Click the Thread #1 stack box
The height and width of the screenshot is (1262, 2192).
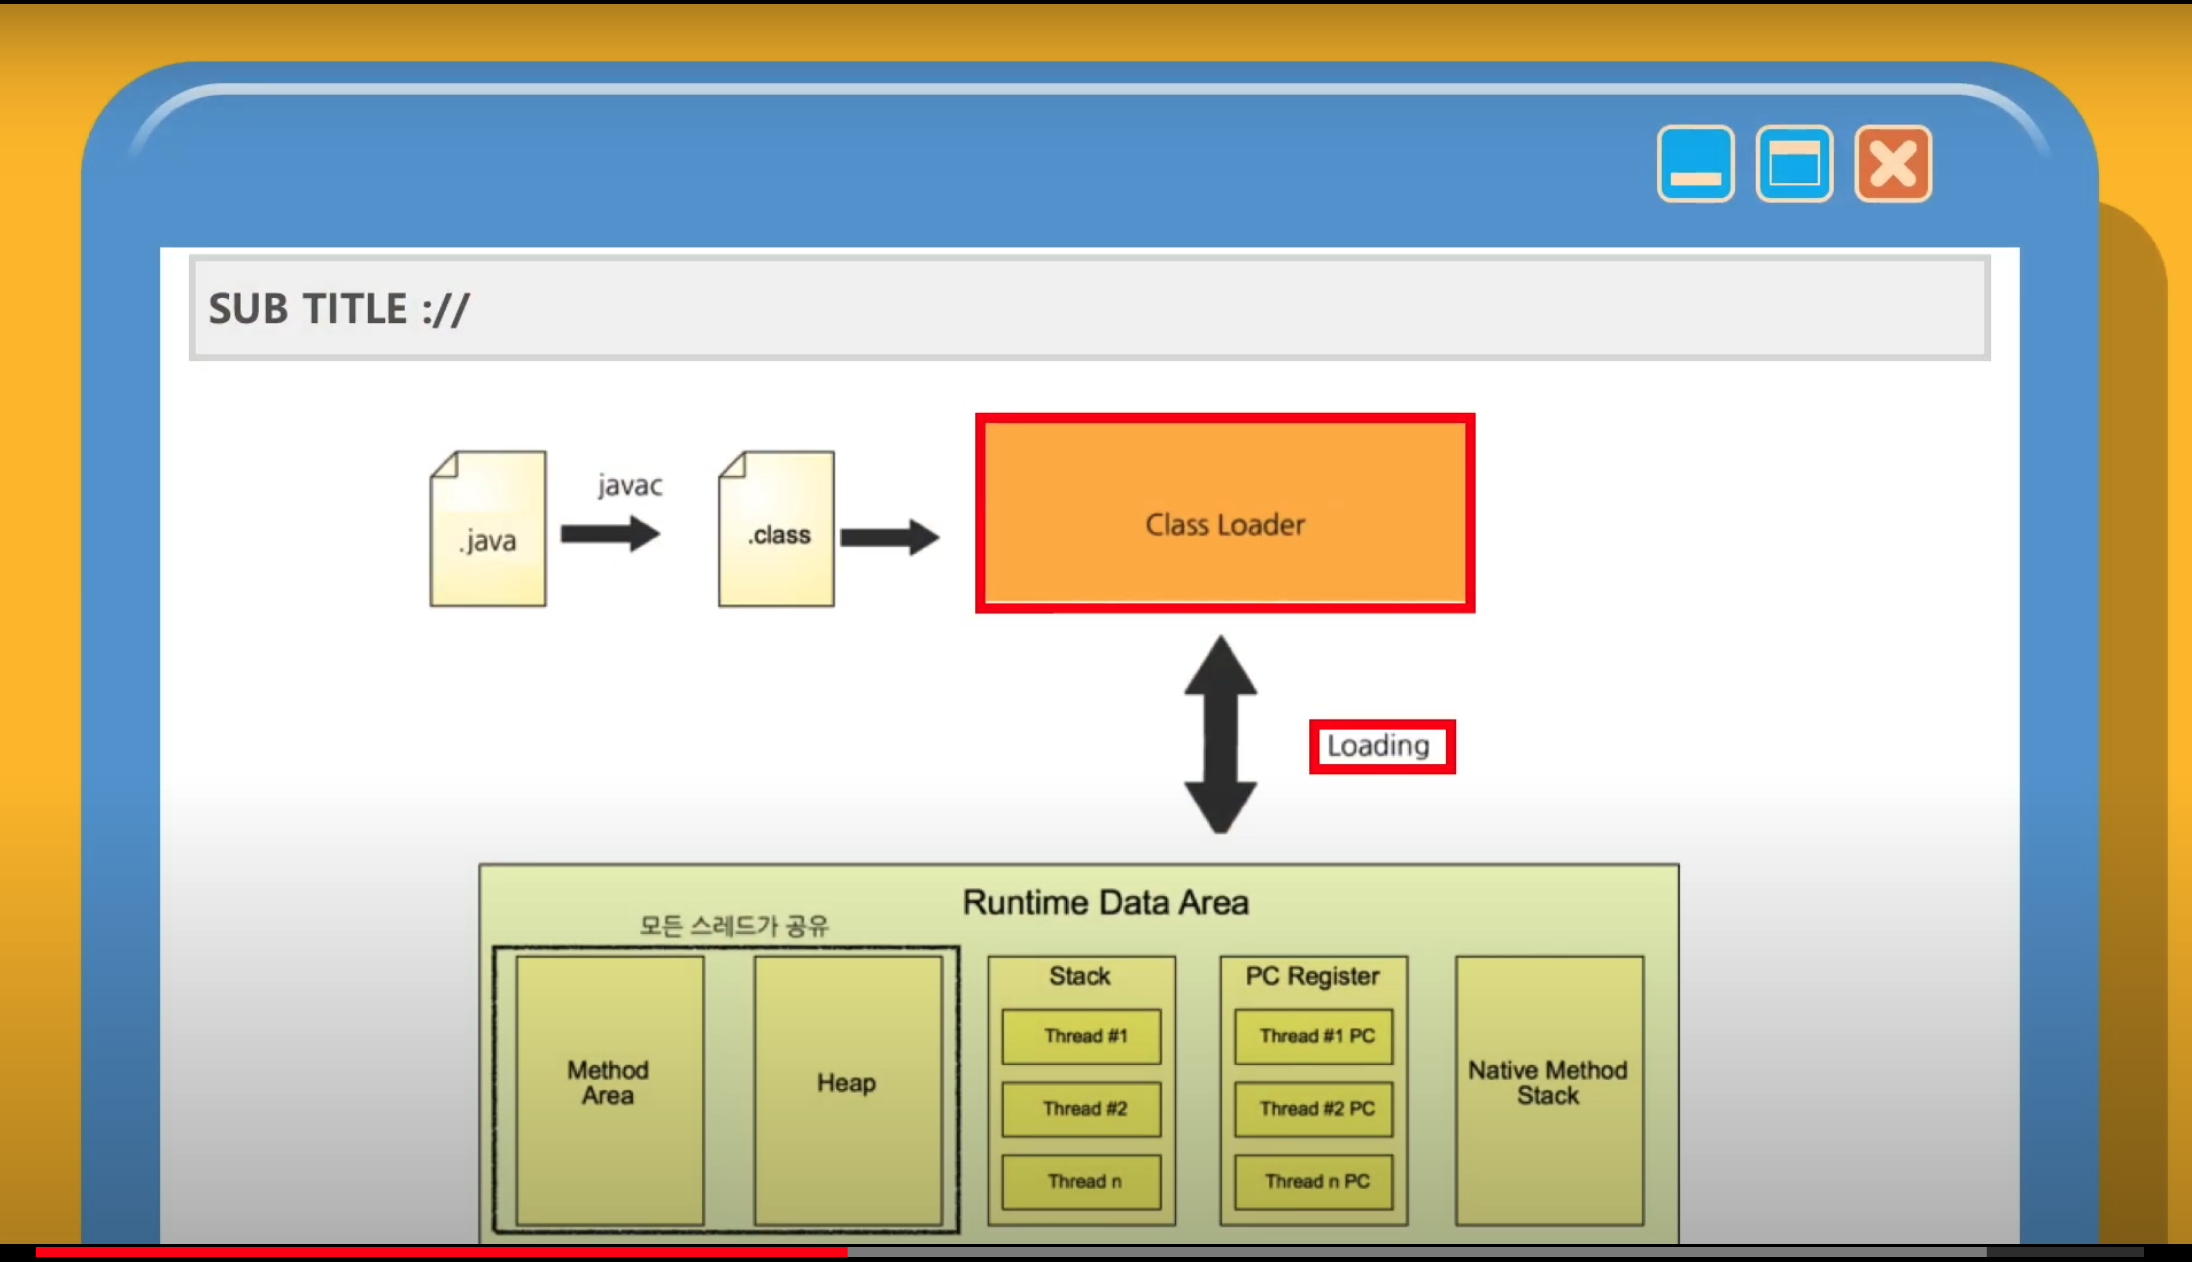(1082, 1036)
